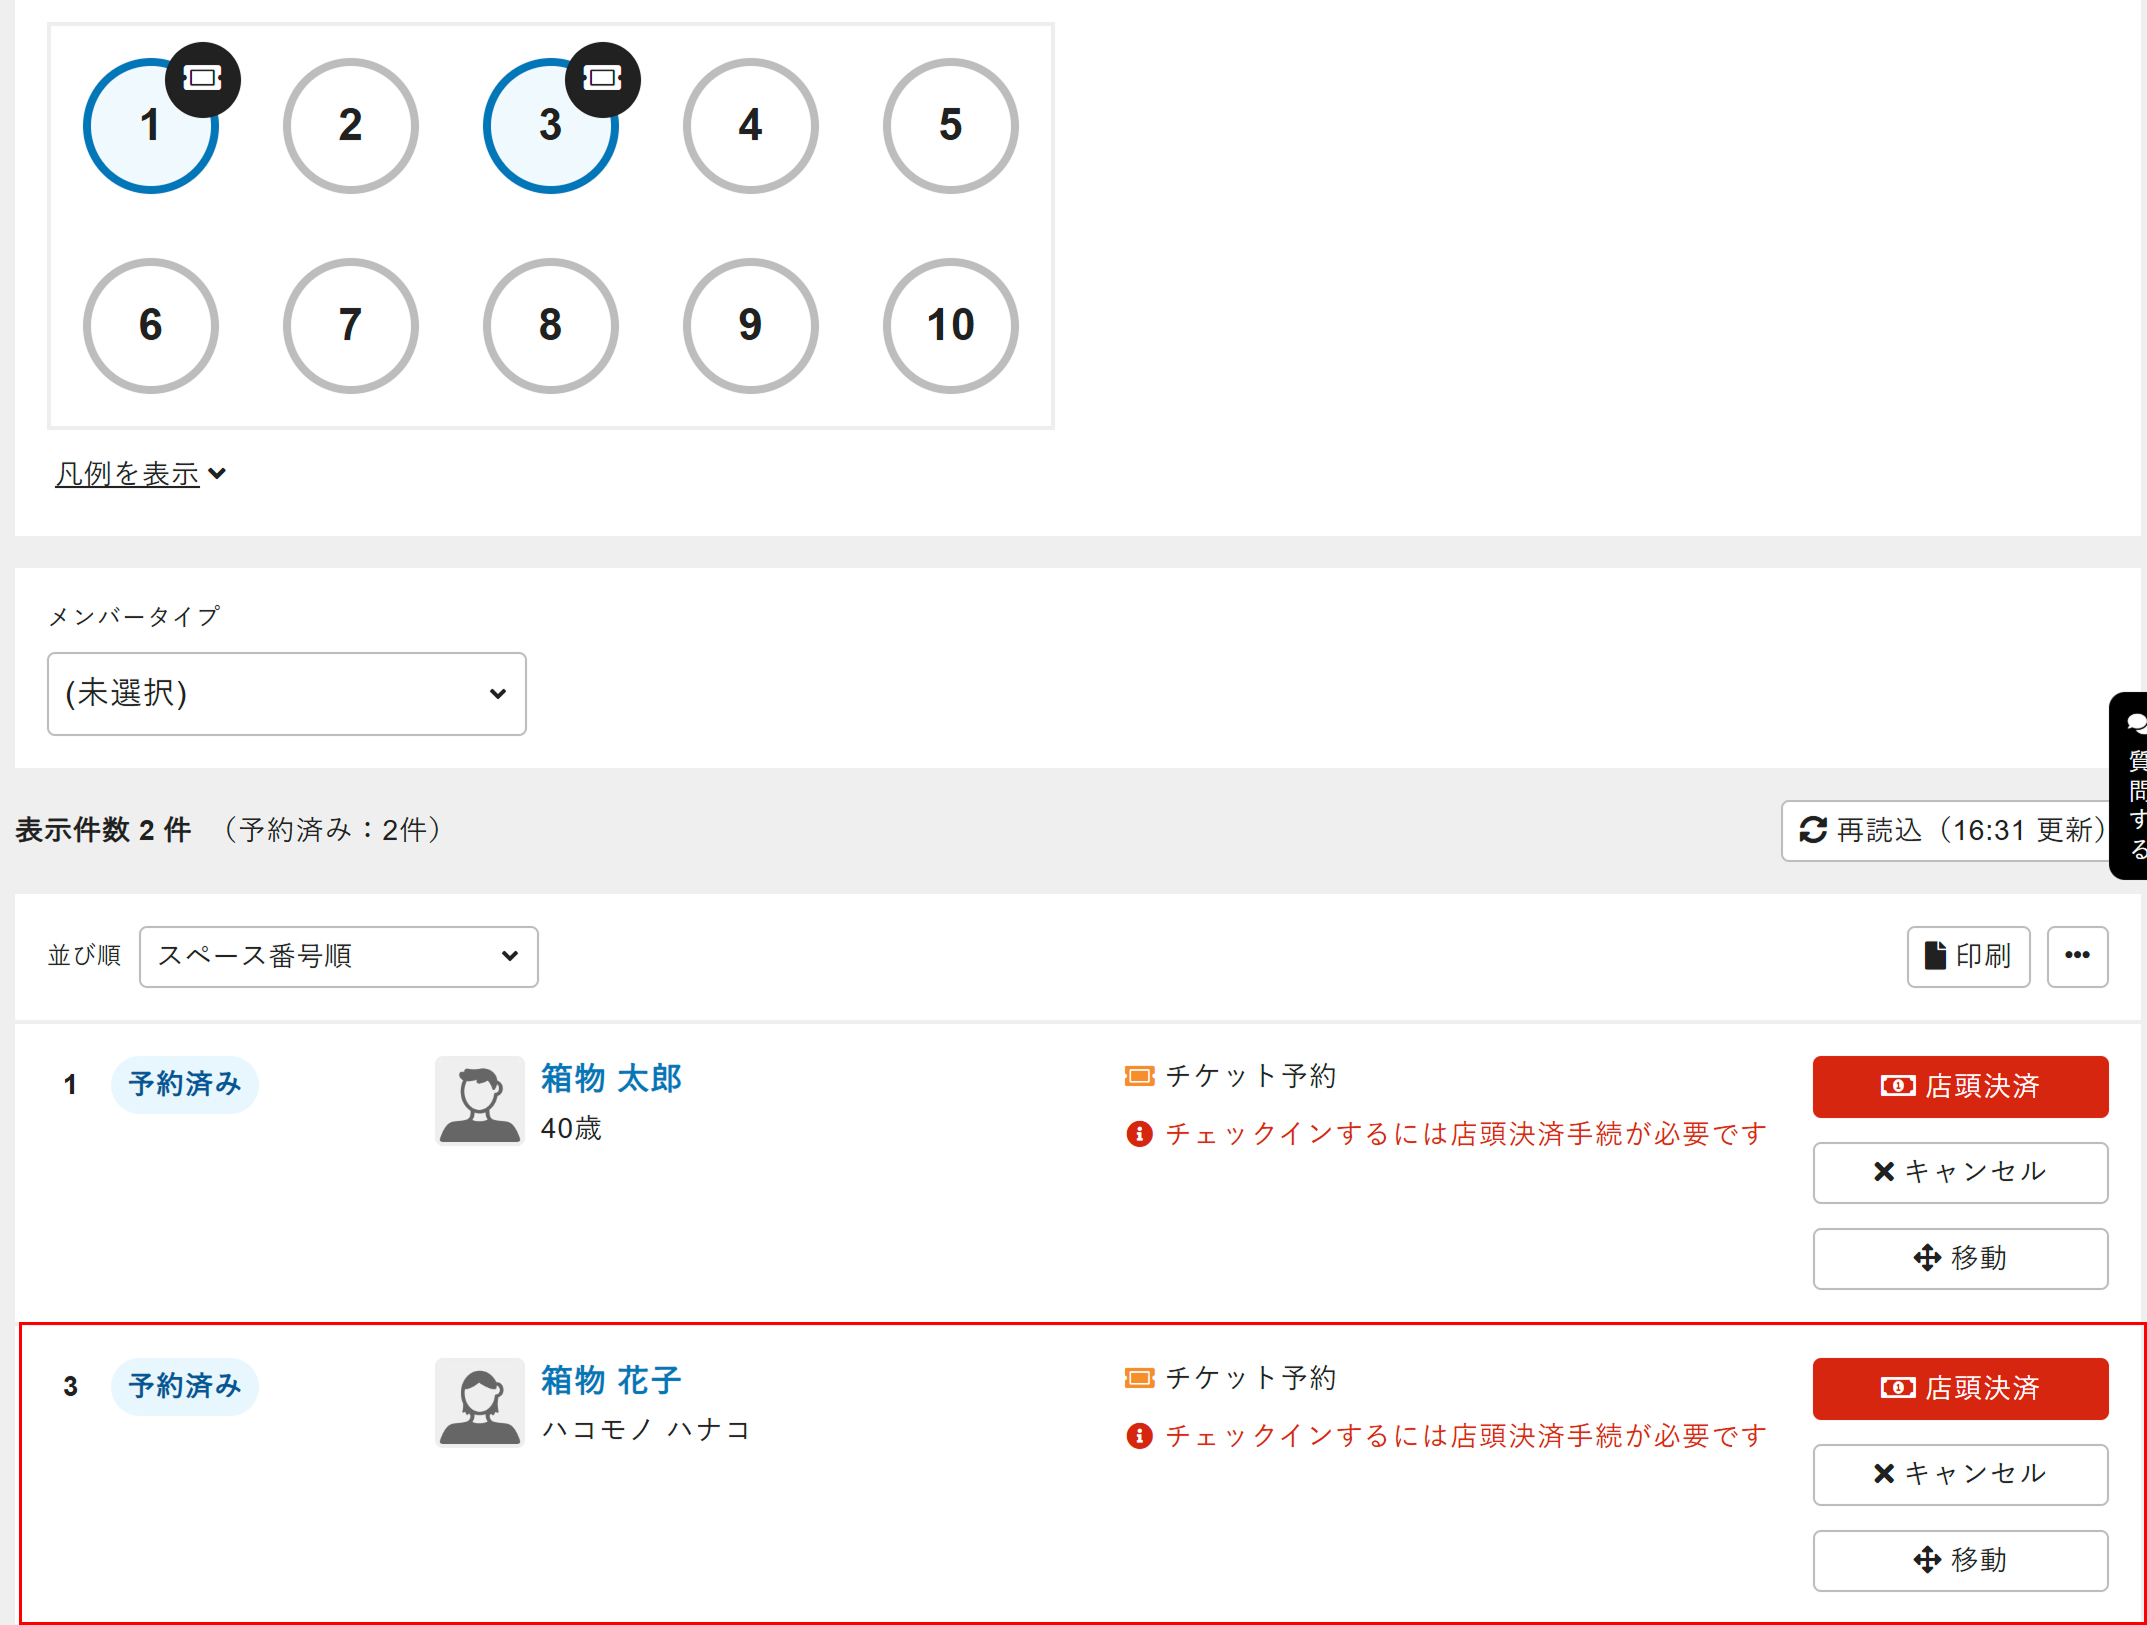The image size is (2147, 1625).
Task: Open 箱物 太郎 name link
Action: pyautogui.click(x=612, y=1079)
